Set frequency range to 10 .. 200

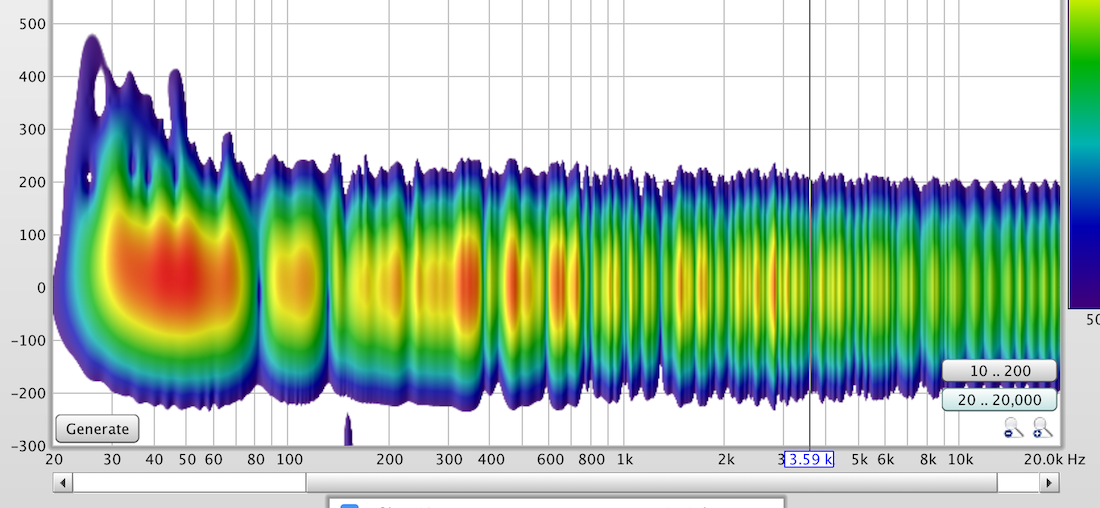pos(999,371)
